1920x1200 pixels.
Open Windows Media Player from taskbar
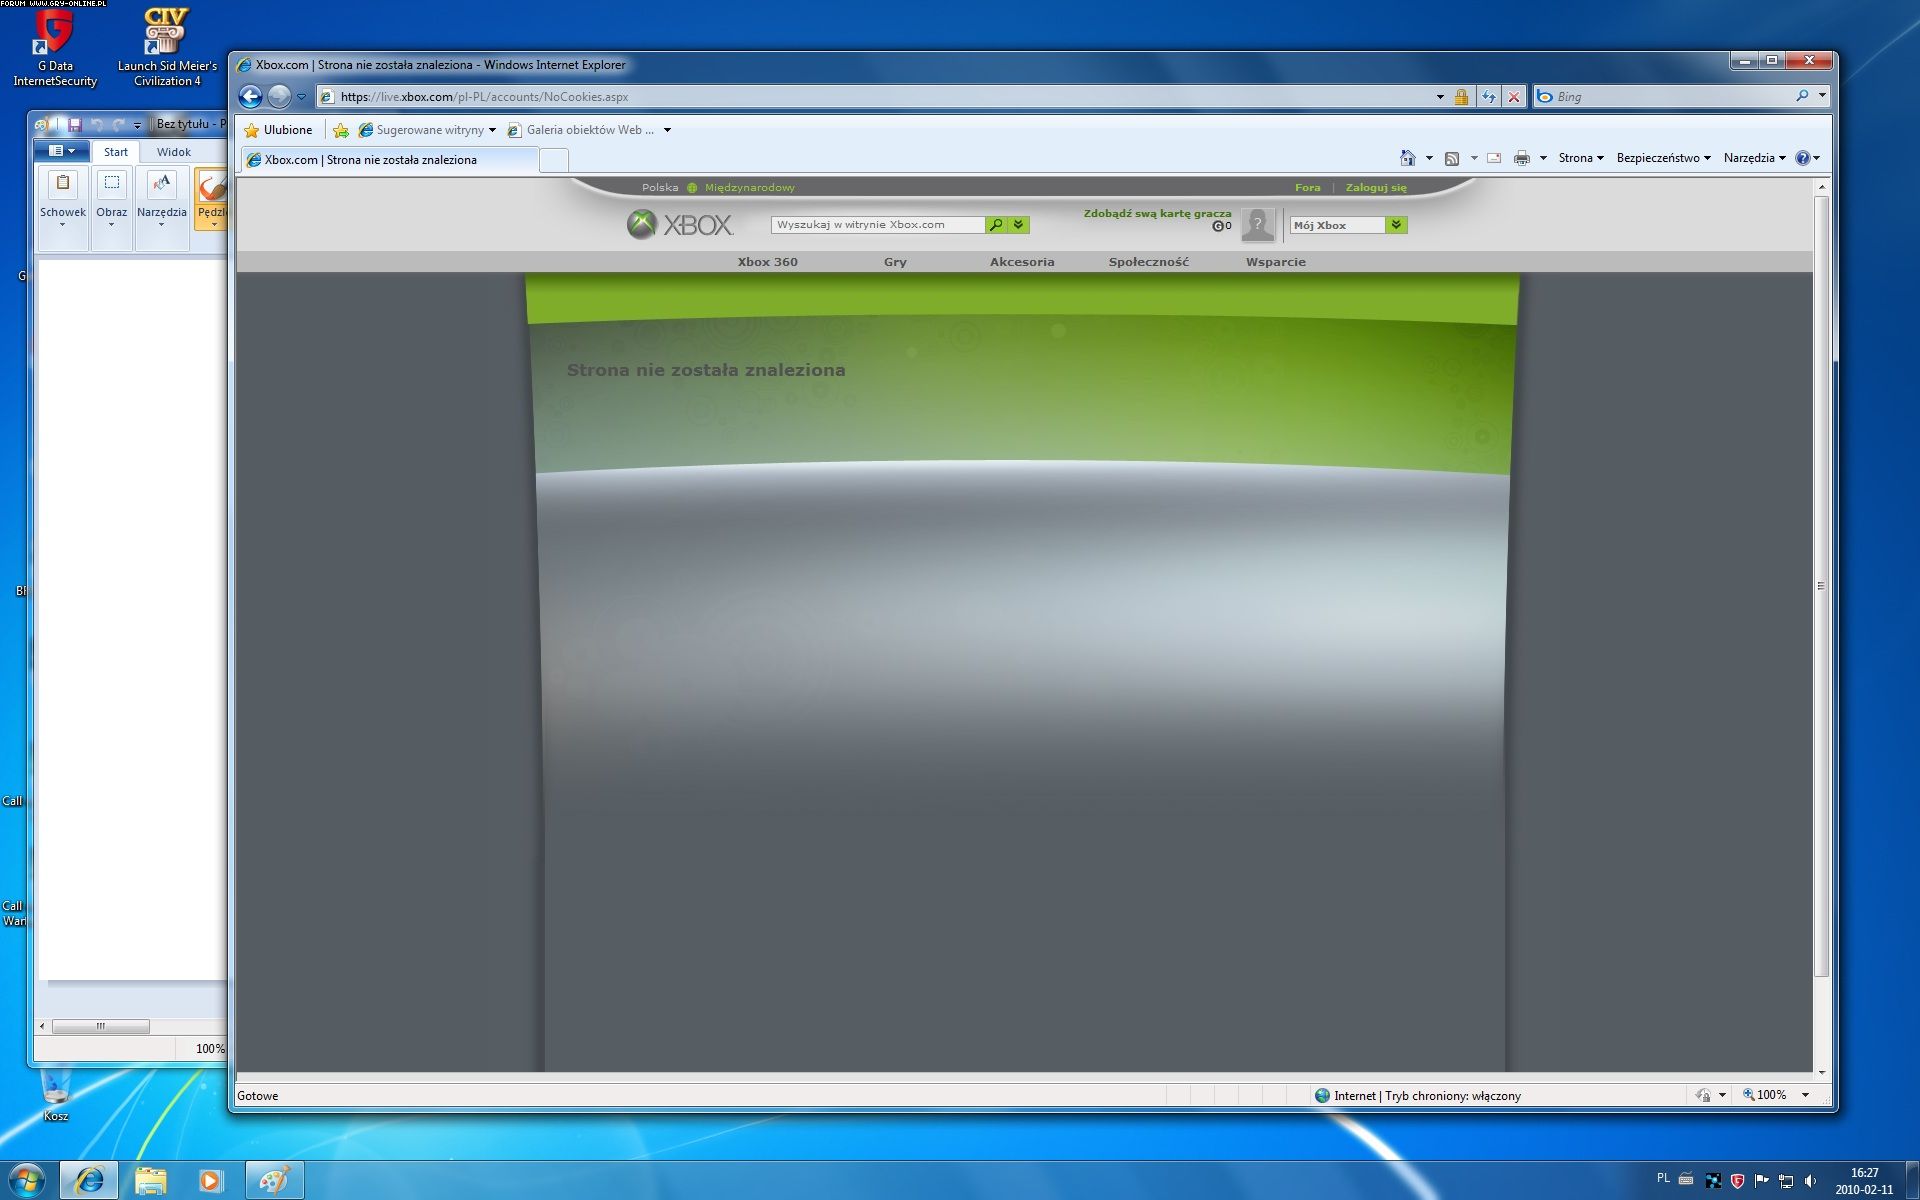point(211,1181)
